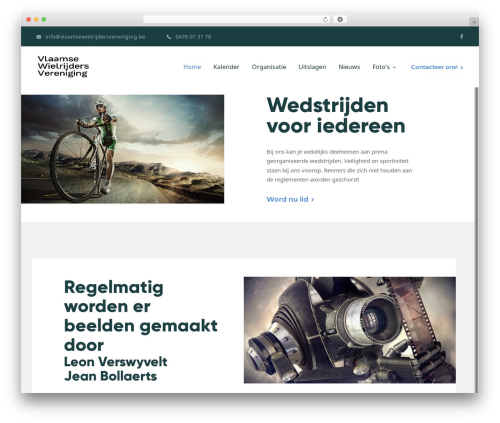This screenshot has height=423, width=500.
Task: Click the Contacteer ons! button
Action: (437, 67)
